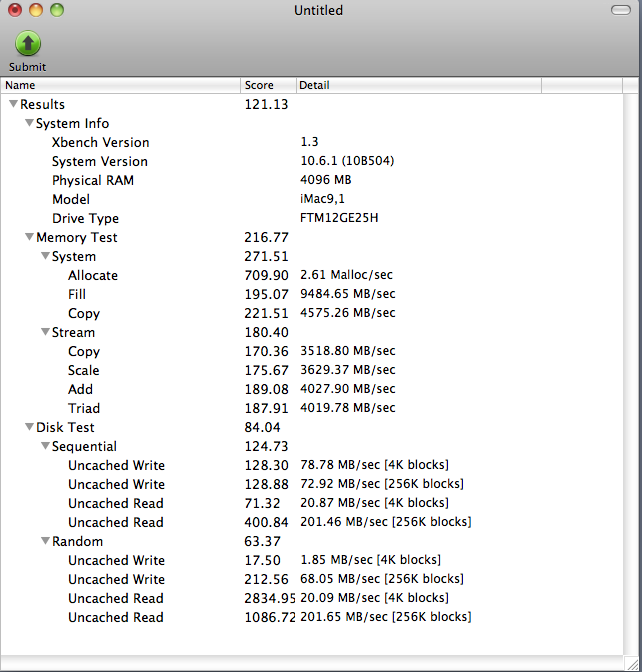The image size is (642, 672).
Task: Select the Triad row
Action: coord(312,408)
